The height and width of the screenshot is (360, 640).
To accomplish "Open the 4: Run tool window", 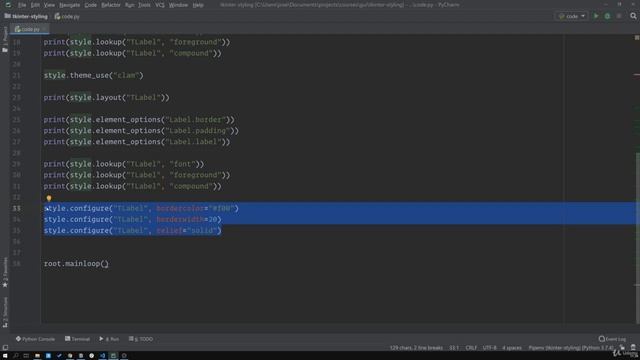I will [109, 339].
